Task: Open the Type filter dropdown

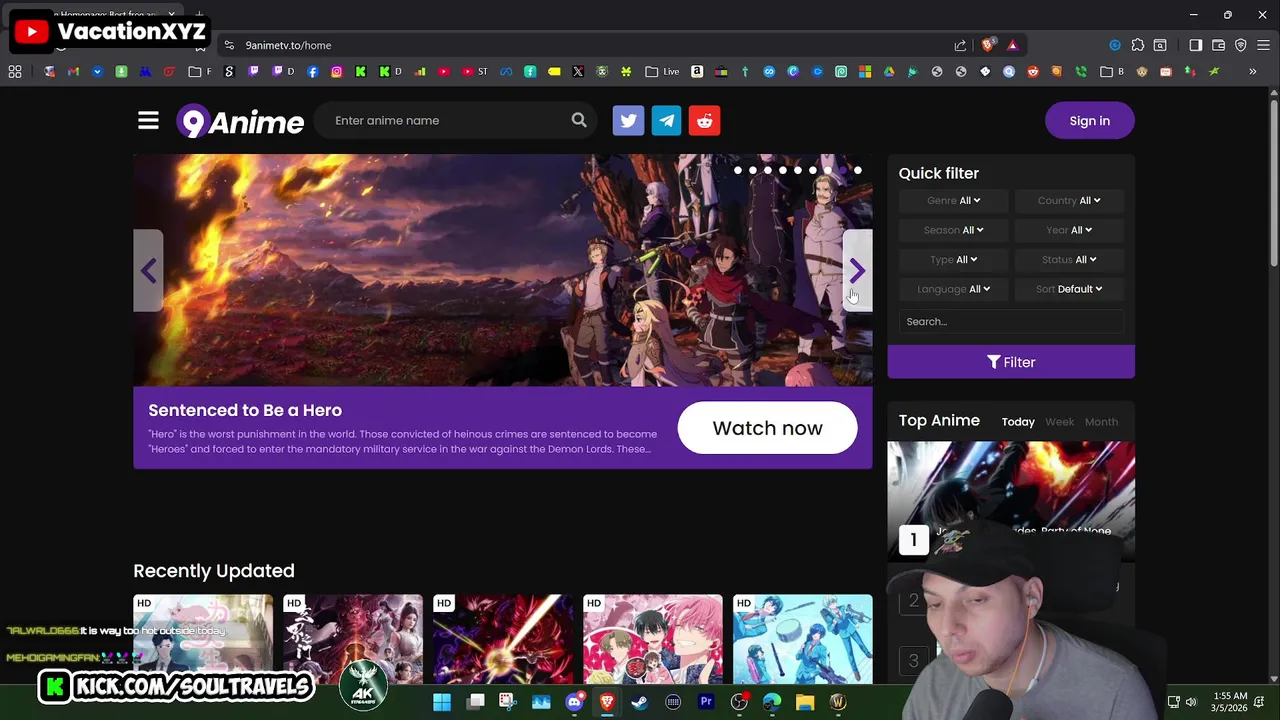Action: (x=953, y=259)
